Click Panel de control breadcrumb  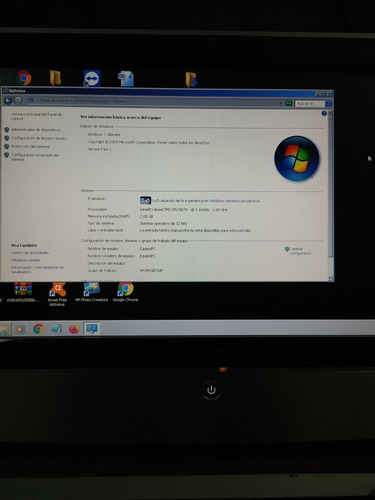[x=54, y=101]
